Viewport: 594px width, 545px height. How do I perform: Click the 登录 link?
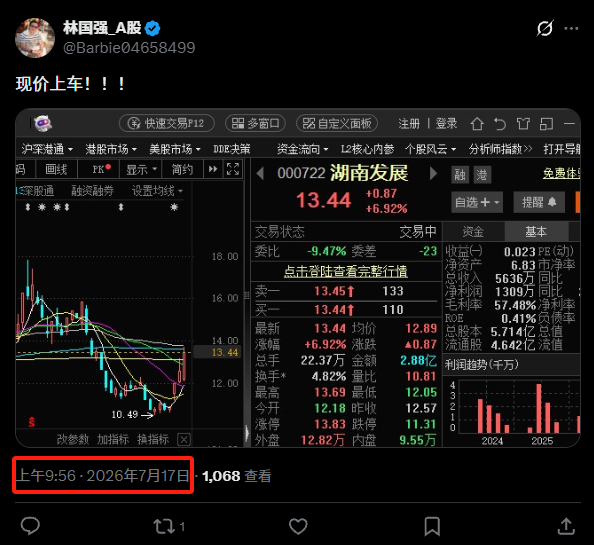[446, 123]
